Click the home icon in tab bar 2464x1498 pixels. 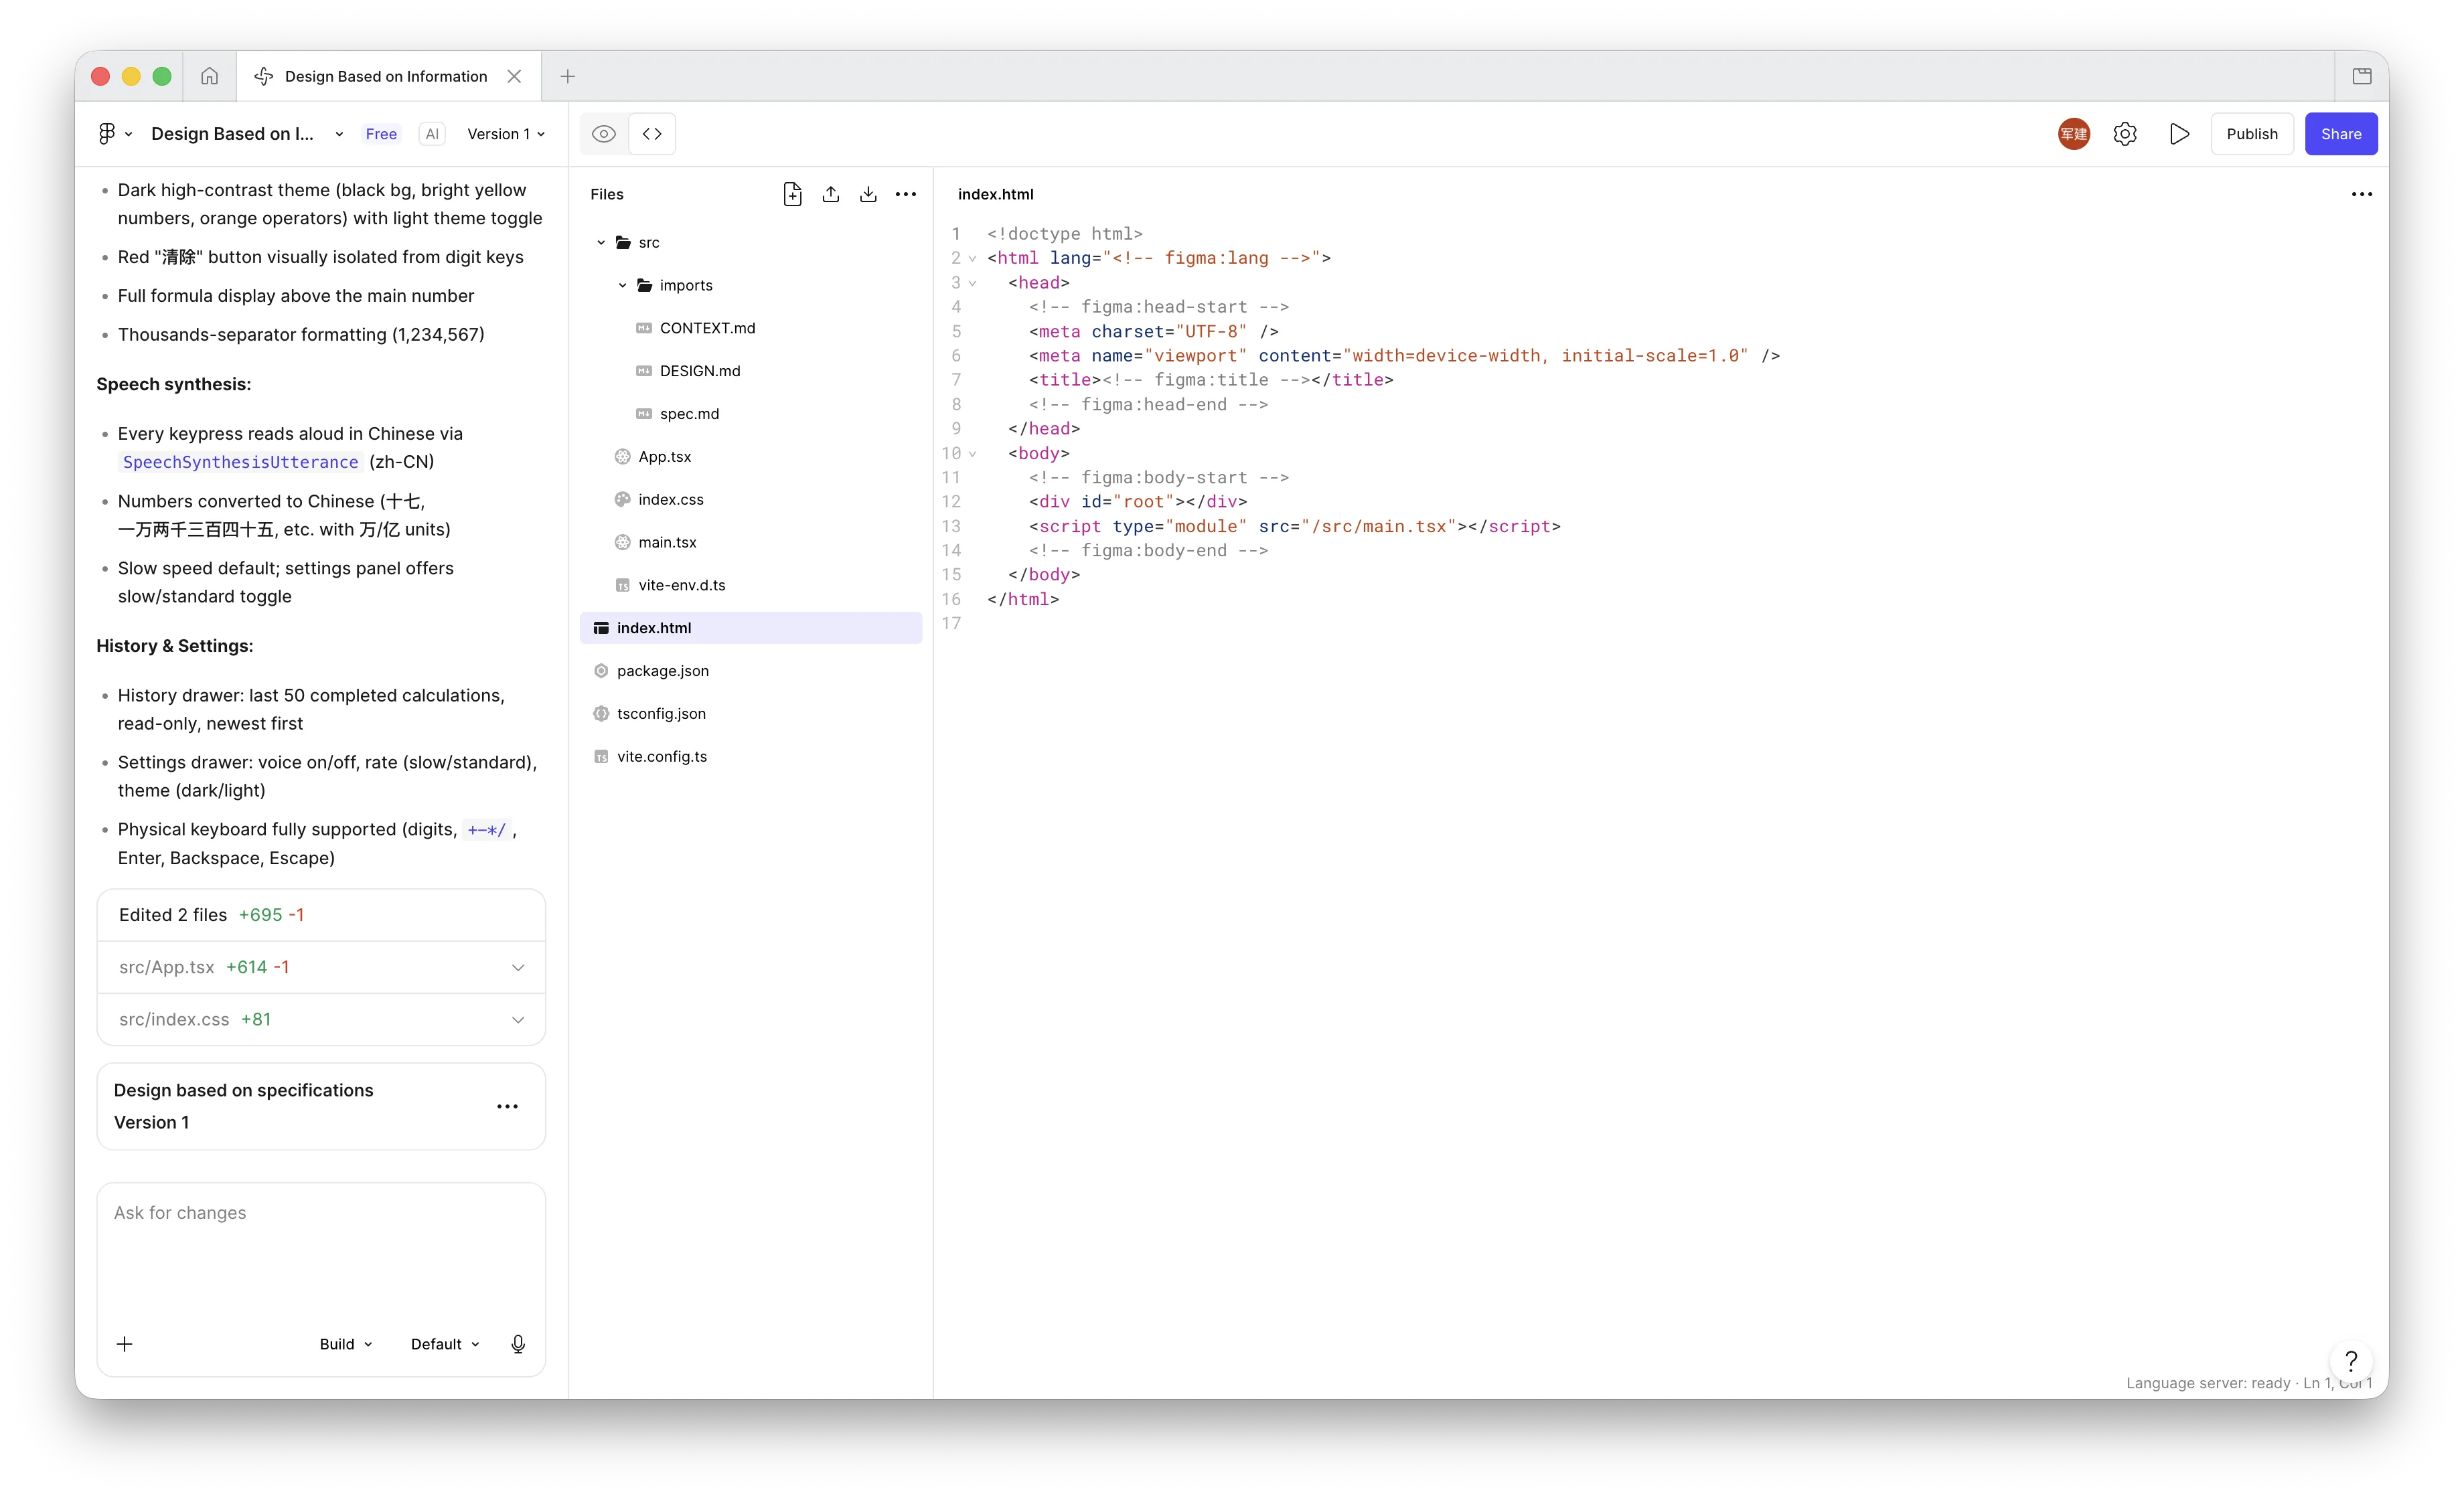pos(209,76)
